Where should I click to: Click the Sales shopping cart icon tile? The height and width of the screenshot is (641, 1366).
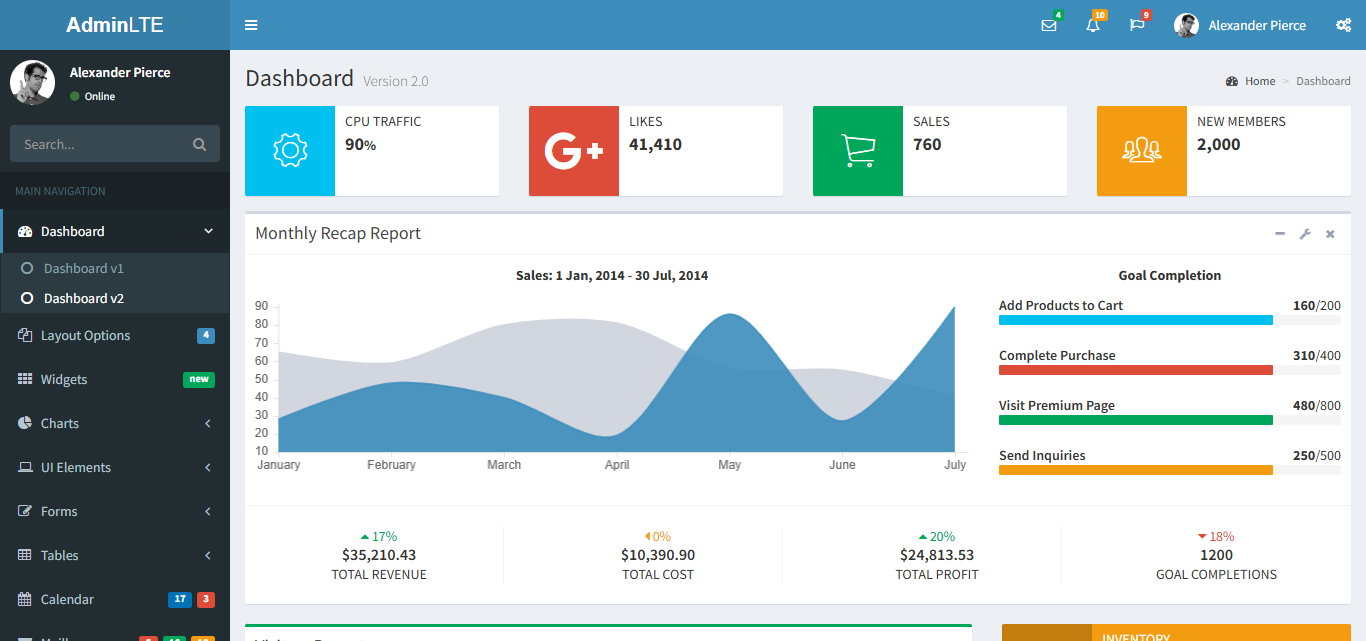point(858,151)
